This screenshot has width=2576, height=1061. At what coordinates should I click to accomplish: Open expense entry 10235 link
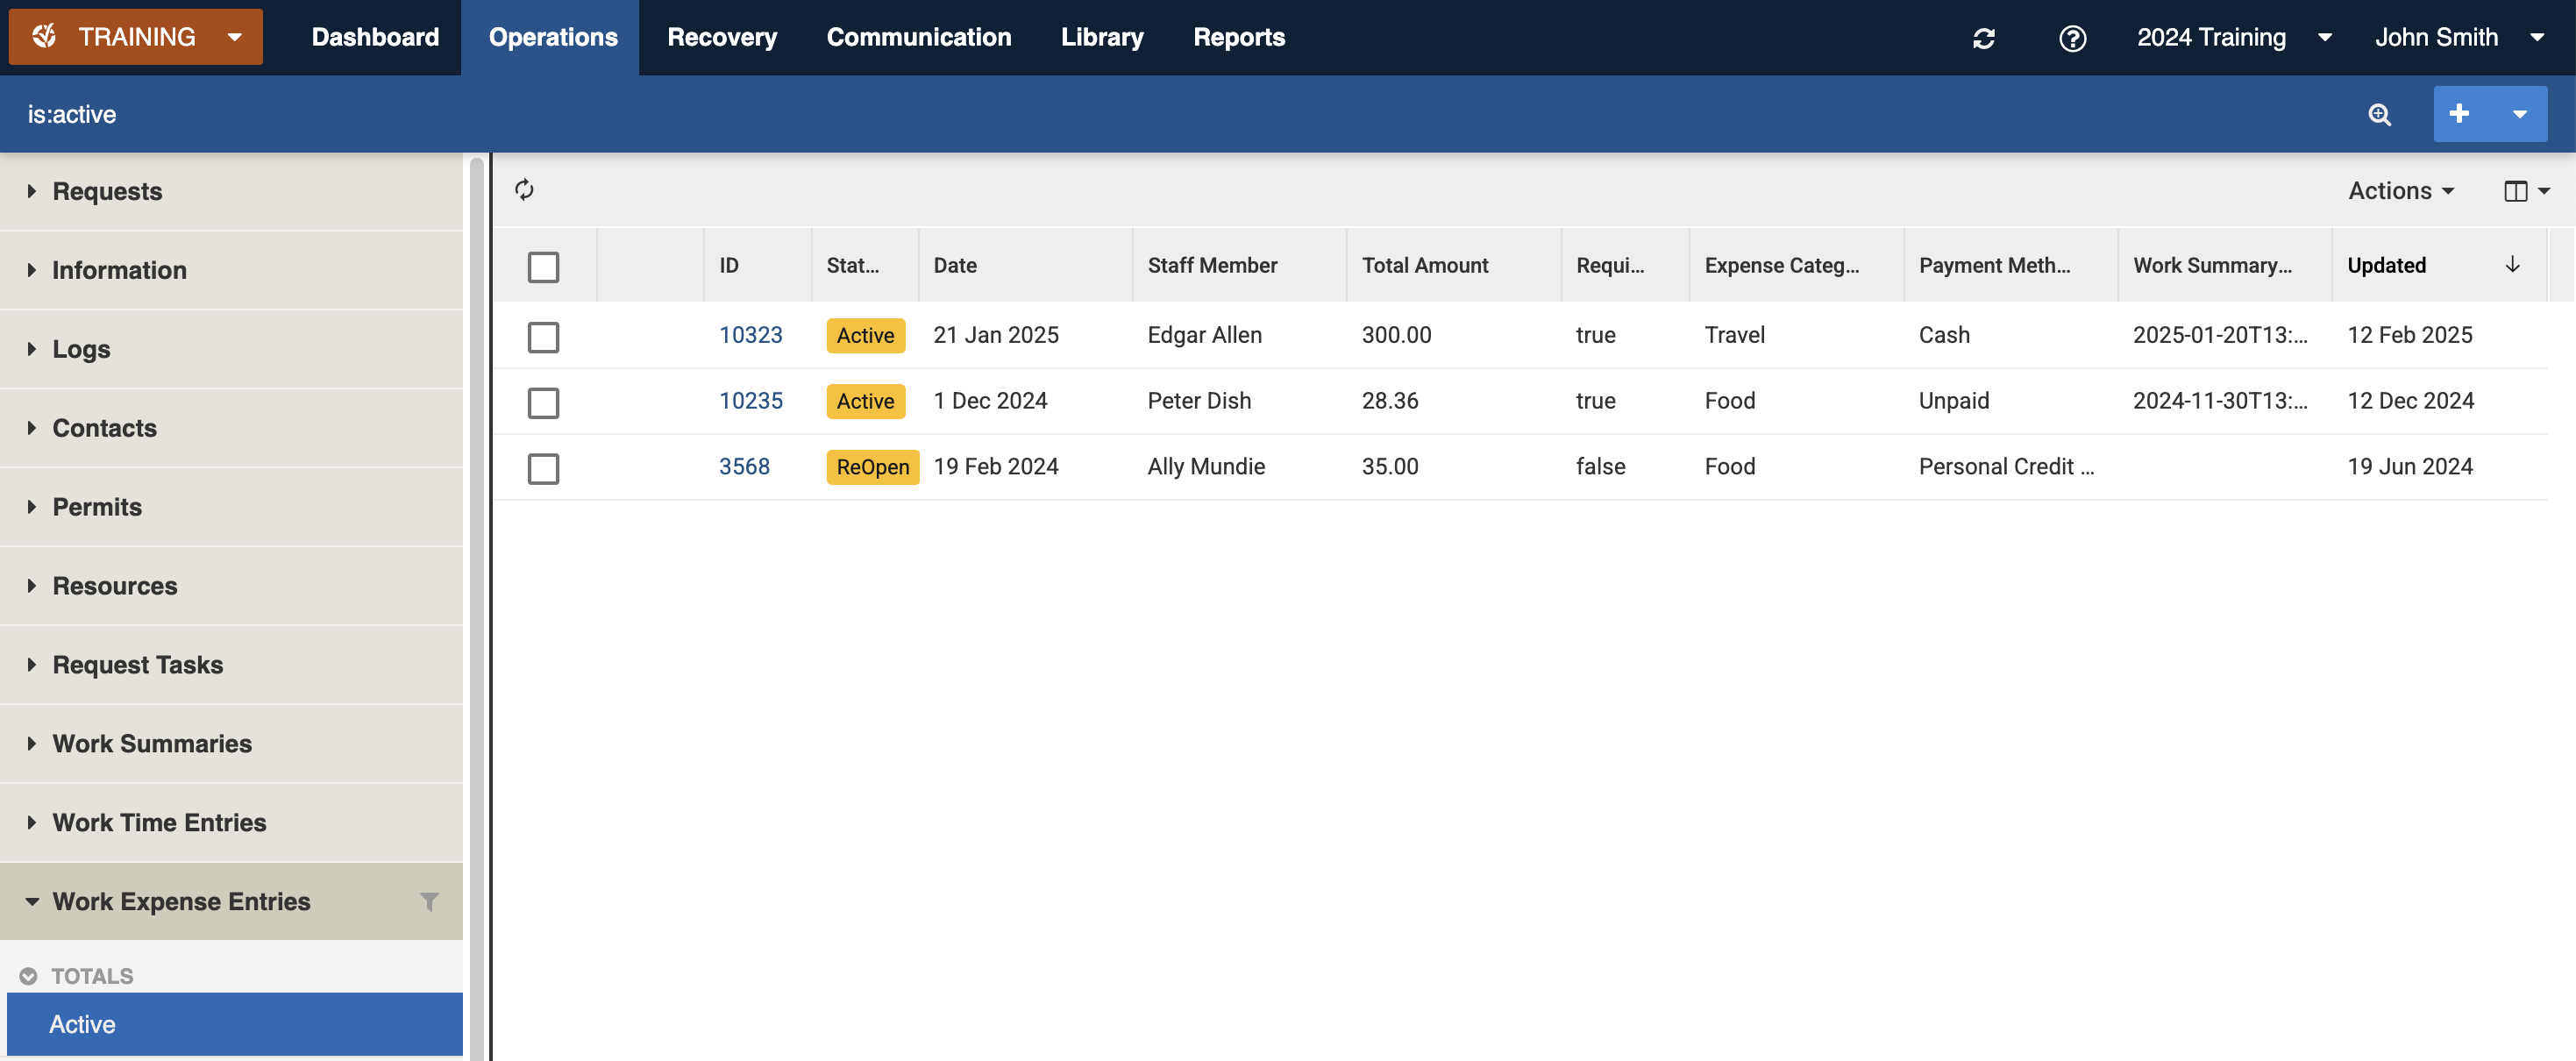point(750,401)
